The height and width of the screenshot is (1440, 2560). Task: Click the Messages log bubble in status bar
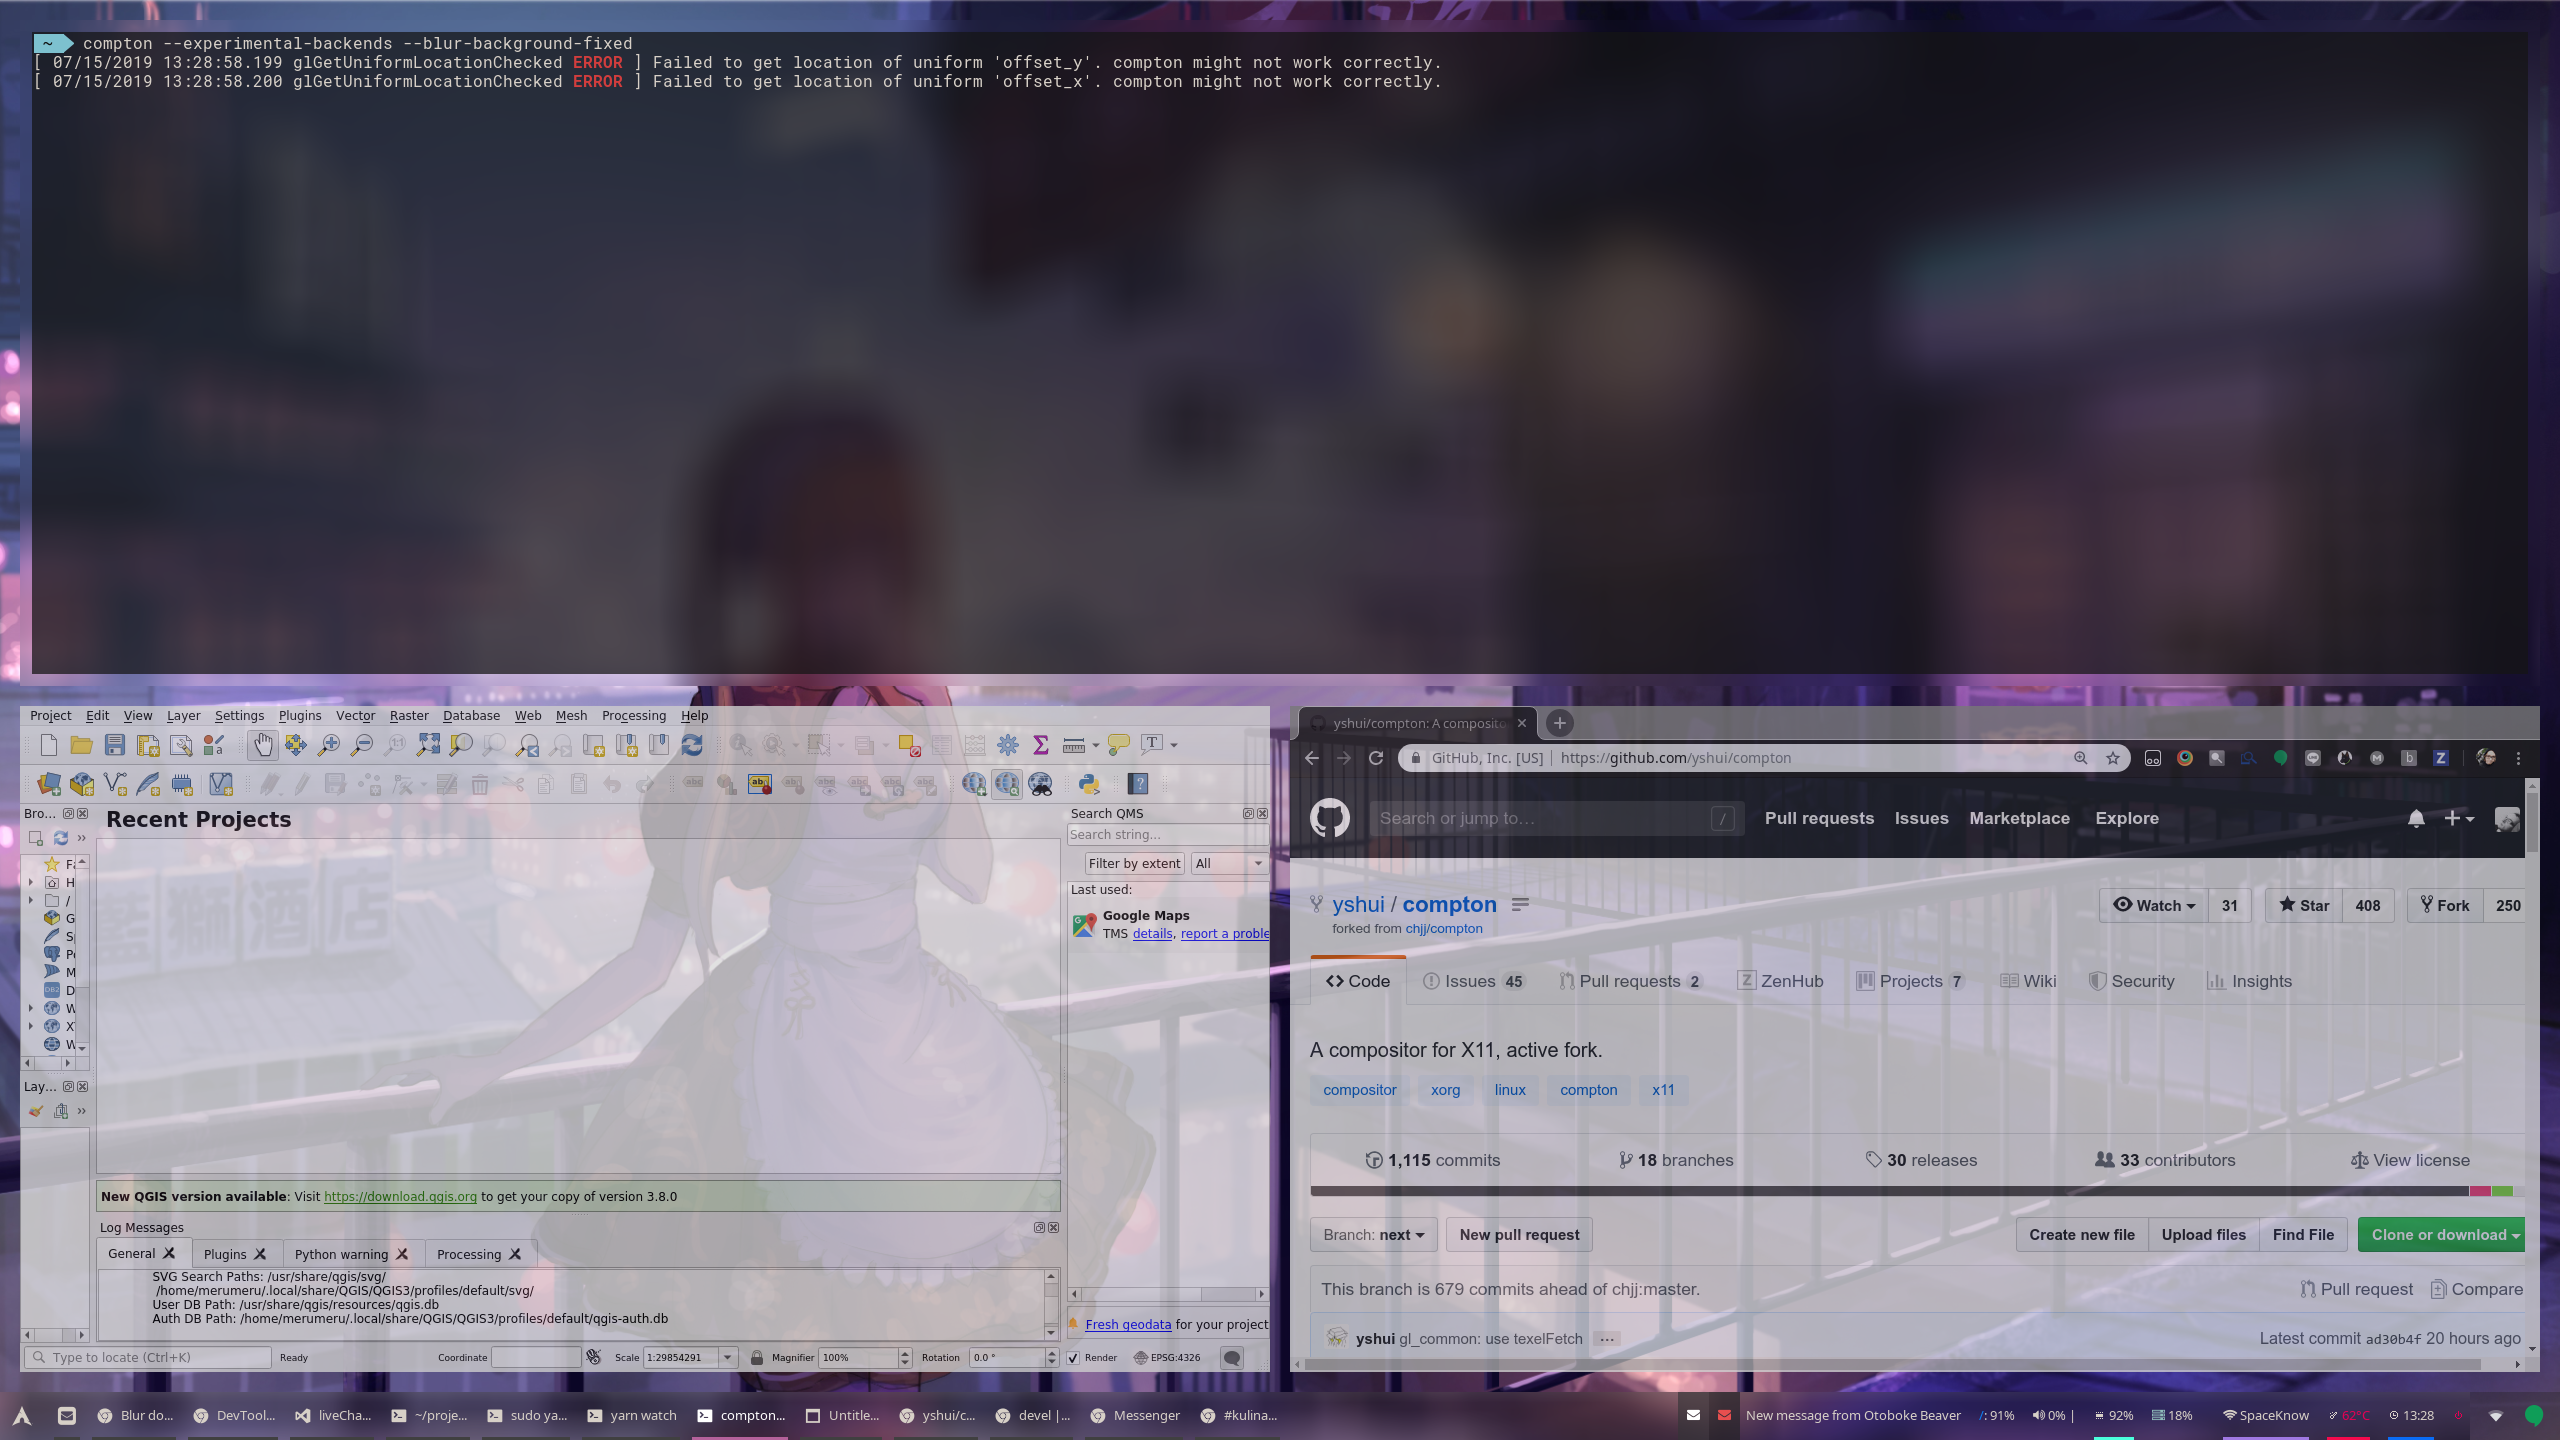point(1232,1357)
